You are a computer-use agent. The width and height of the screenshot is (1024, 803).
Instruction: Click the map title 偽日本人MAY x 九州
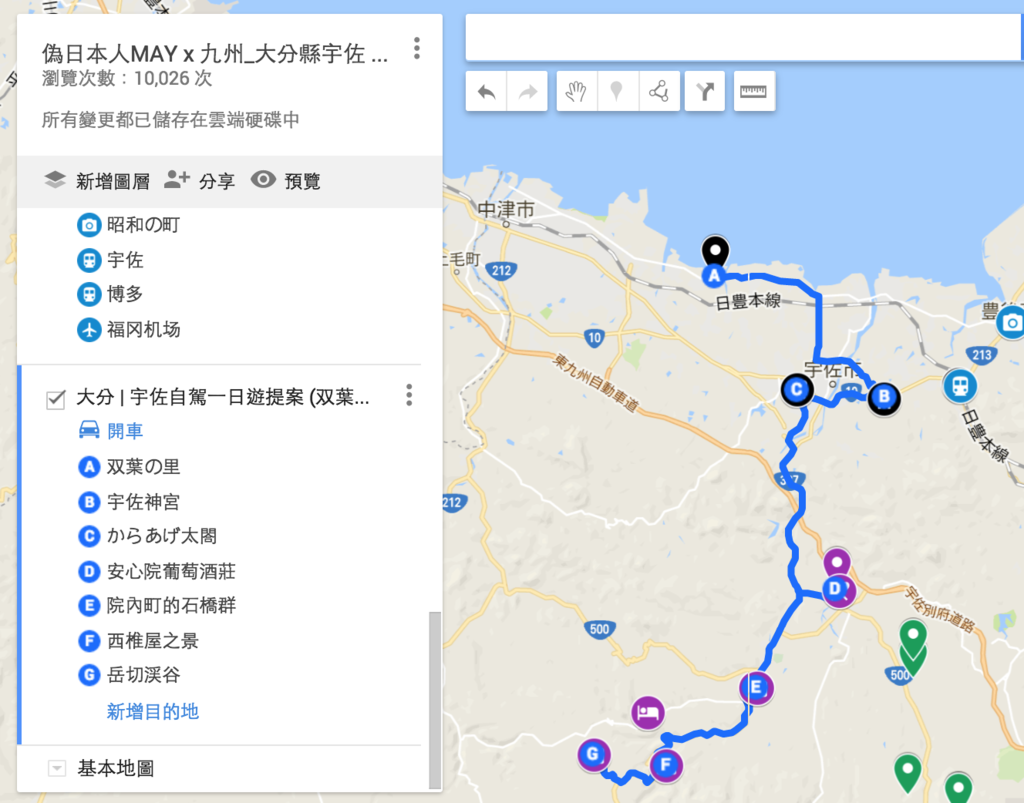point(215,54)
